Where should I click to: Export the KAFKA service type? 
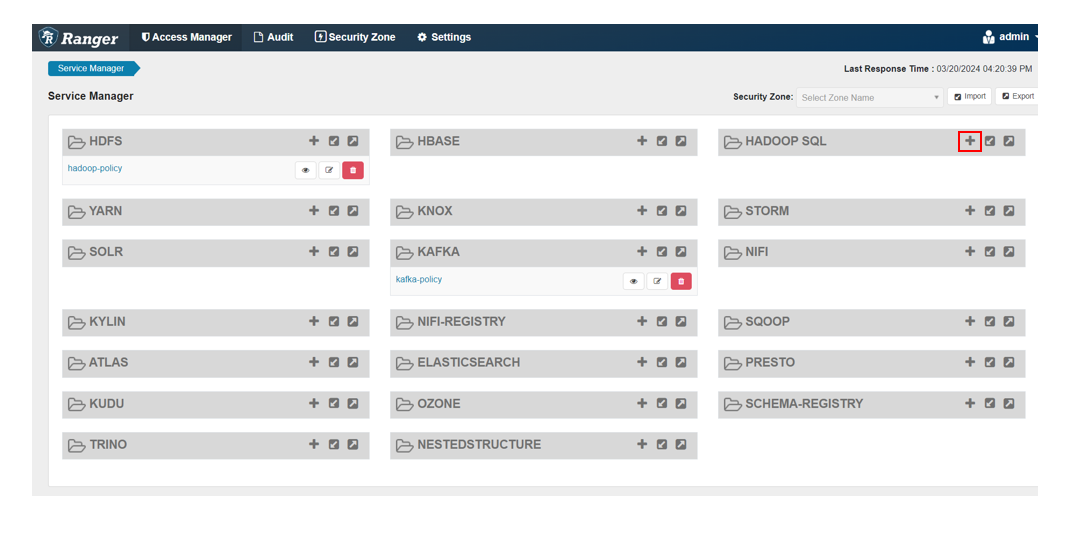(681, 252)
